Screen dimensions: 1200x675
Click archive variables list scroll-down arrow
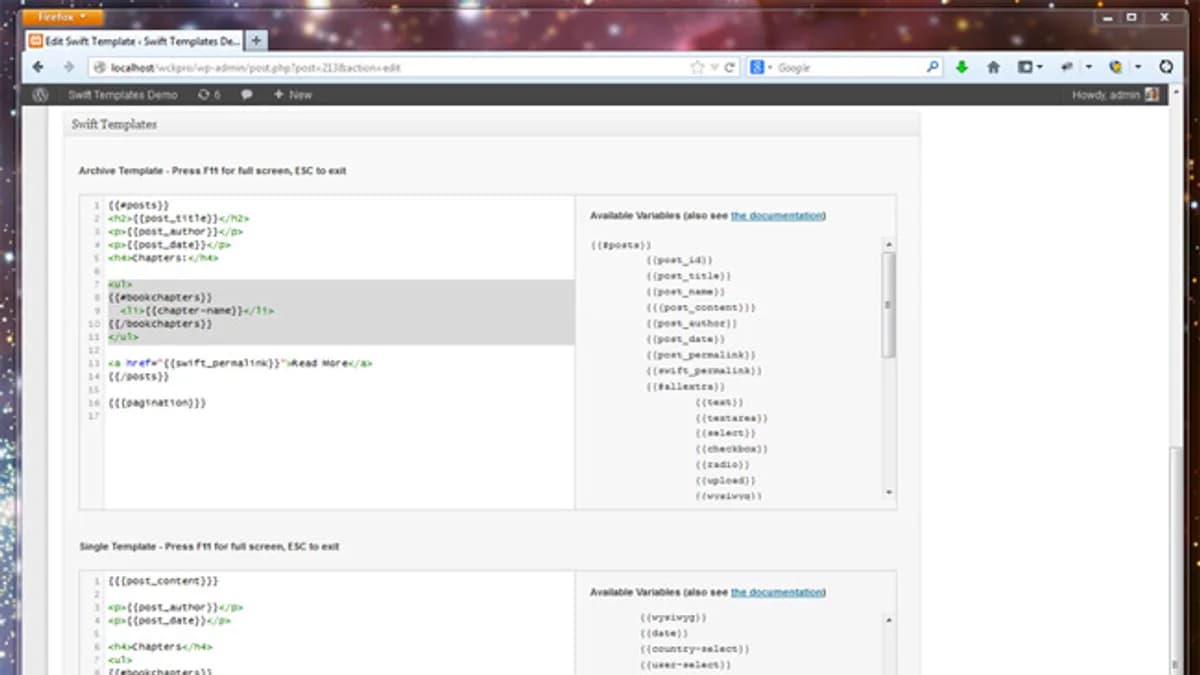point(888,492)
